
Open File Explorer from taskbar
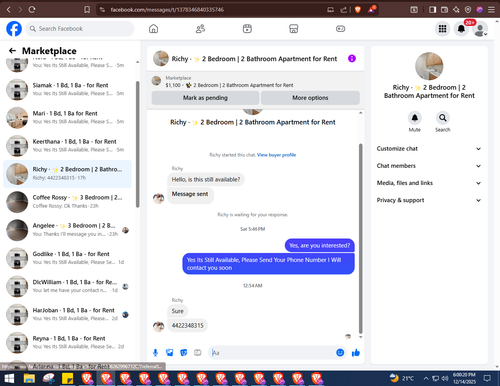pyautogui.click(x=29, y=378)
